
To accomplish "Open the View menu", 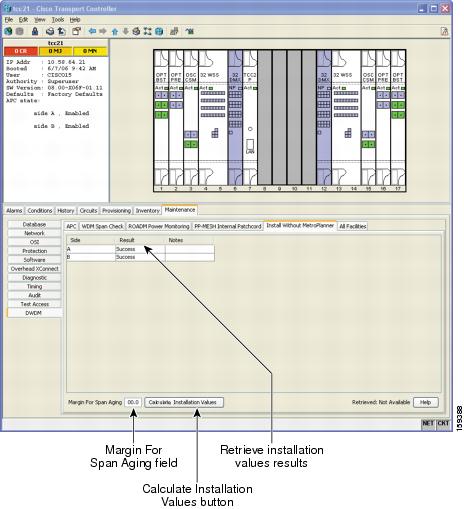I will click(40, 20).
